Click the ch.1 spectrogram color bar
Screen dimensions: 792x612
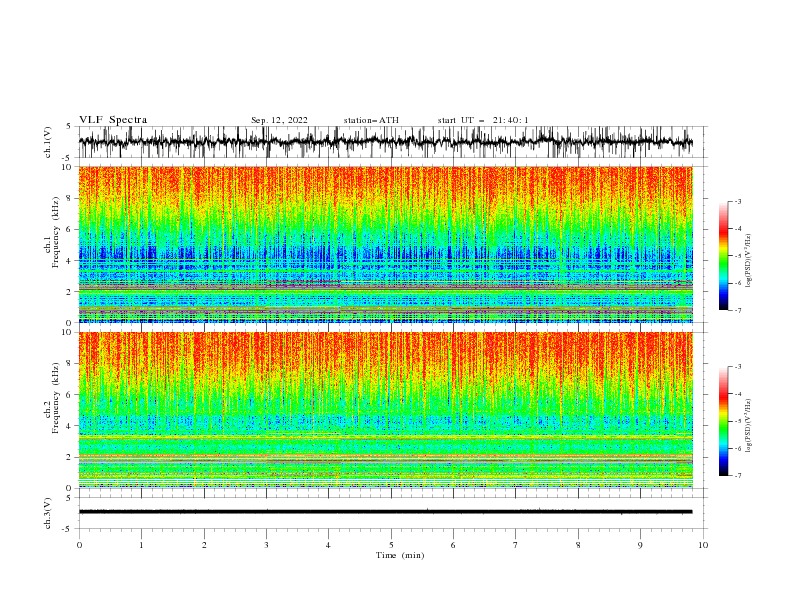click(723, 256)
